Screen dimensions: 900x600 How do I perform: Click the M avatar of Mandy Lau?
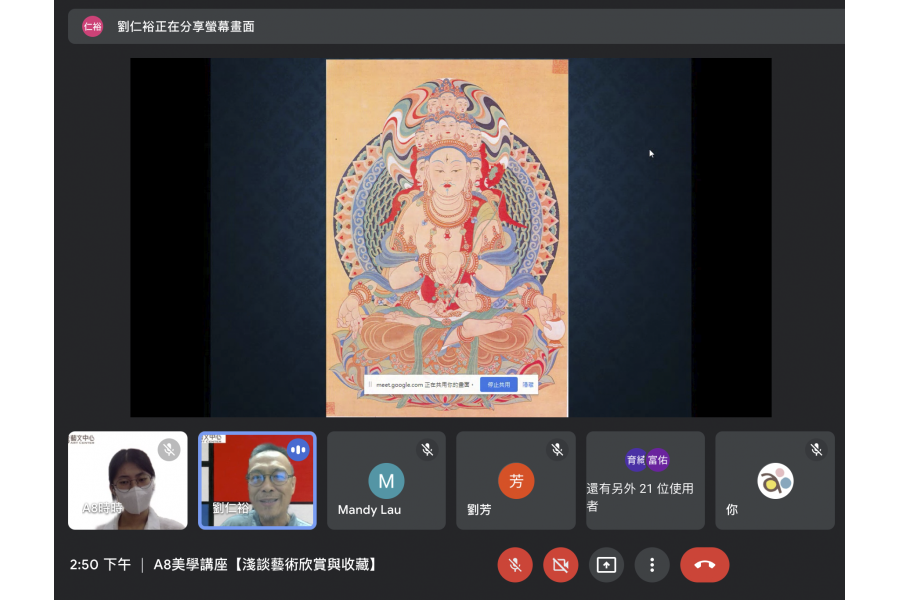[x=386, y=481]
